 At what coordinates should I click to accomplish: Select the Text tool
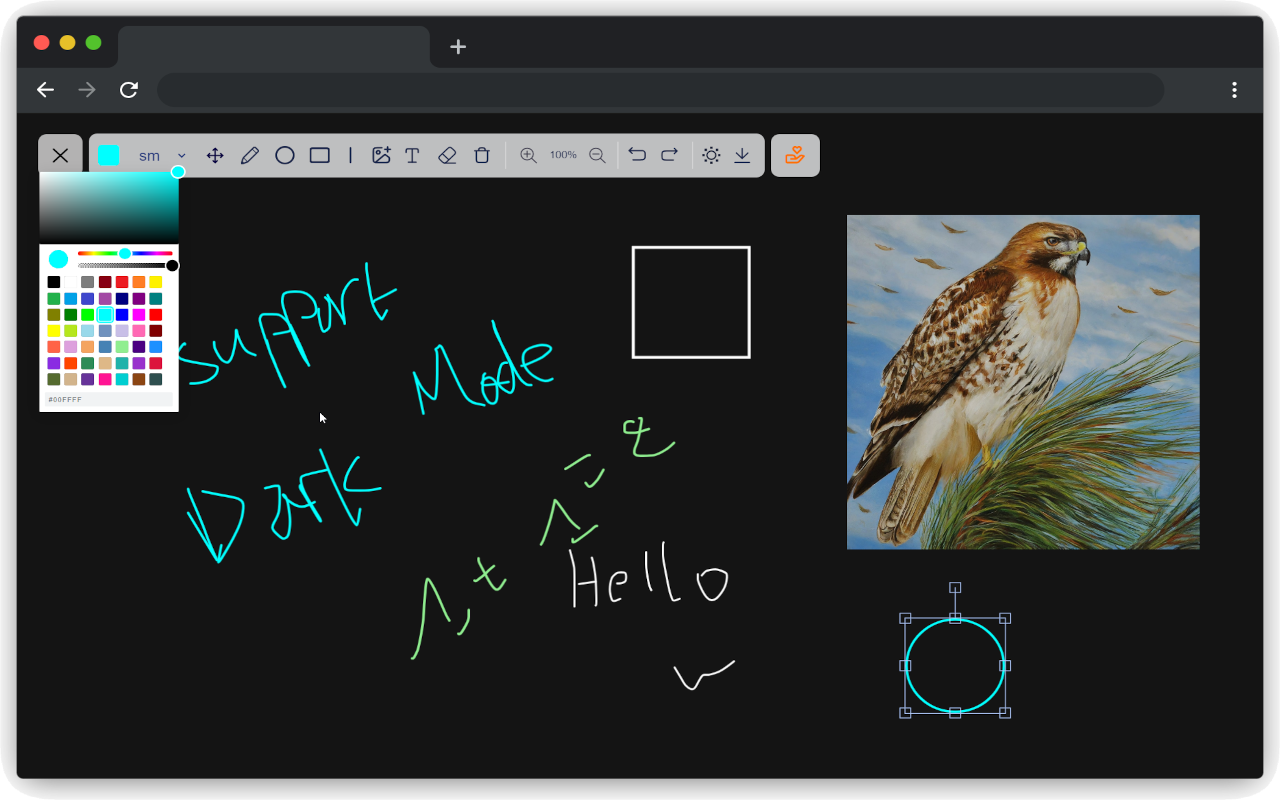(412, 155)
